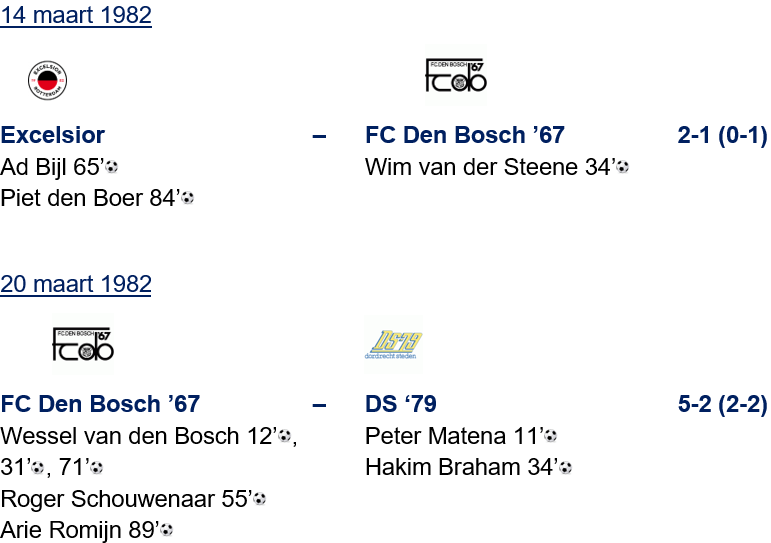Click the FC Den Bosch logo under 20 maart 1982
Viewport: 771px width, 543px height.
pyautogui.click(x=83, y=344)
